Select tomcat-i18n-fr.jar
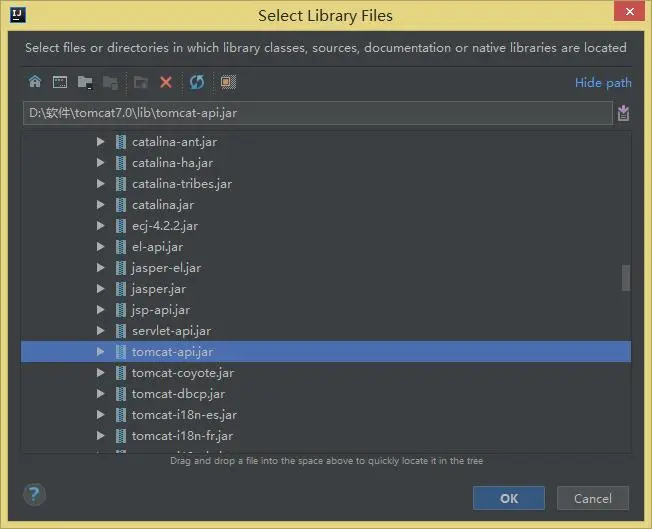The width and height of the screenshot is (652, 529). [182, 435]
